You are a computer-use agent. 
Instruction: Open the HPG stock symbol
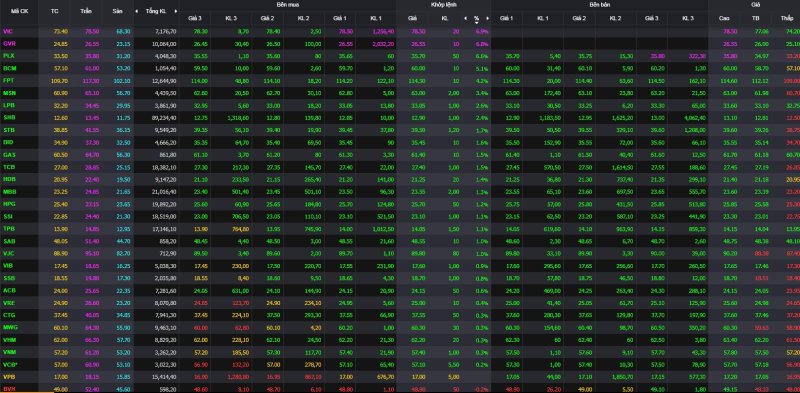click(x=8, y=204)
